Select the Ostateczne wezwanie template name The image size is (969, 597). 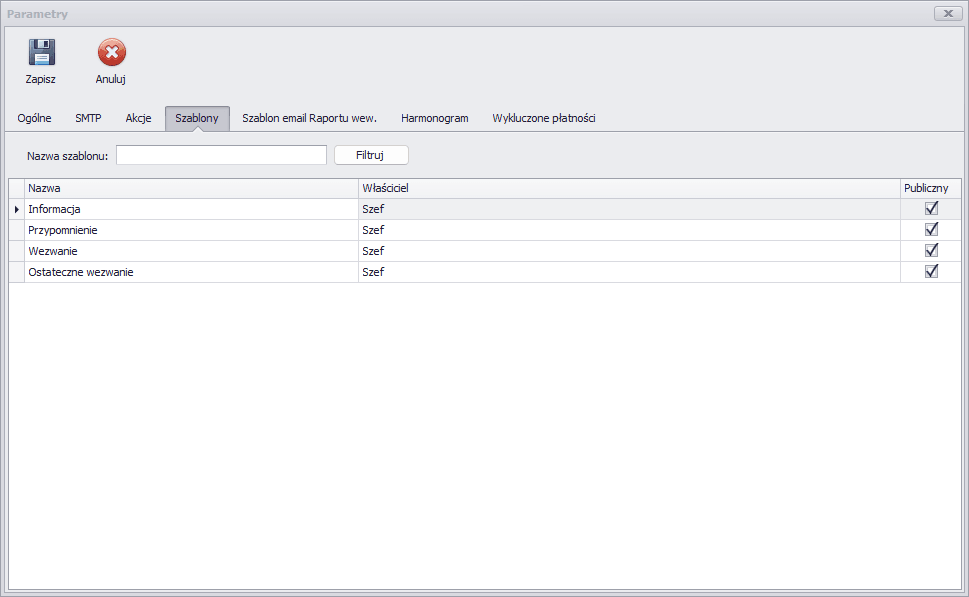point(80,272)
